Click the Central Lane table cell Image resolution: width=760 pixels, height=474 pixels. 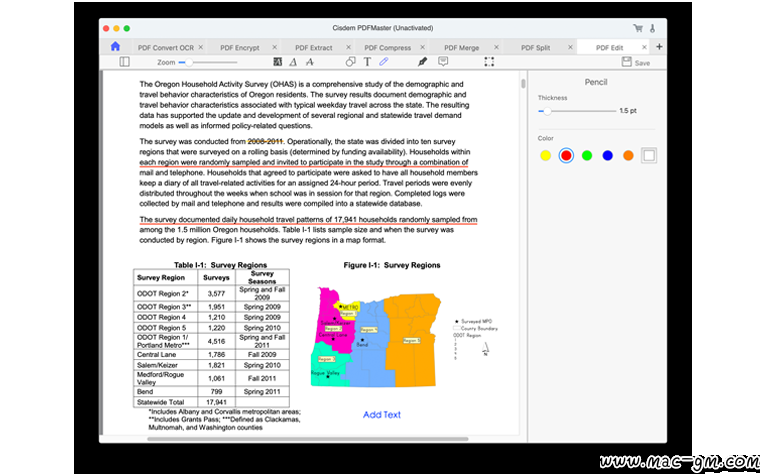[165, 355]
